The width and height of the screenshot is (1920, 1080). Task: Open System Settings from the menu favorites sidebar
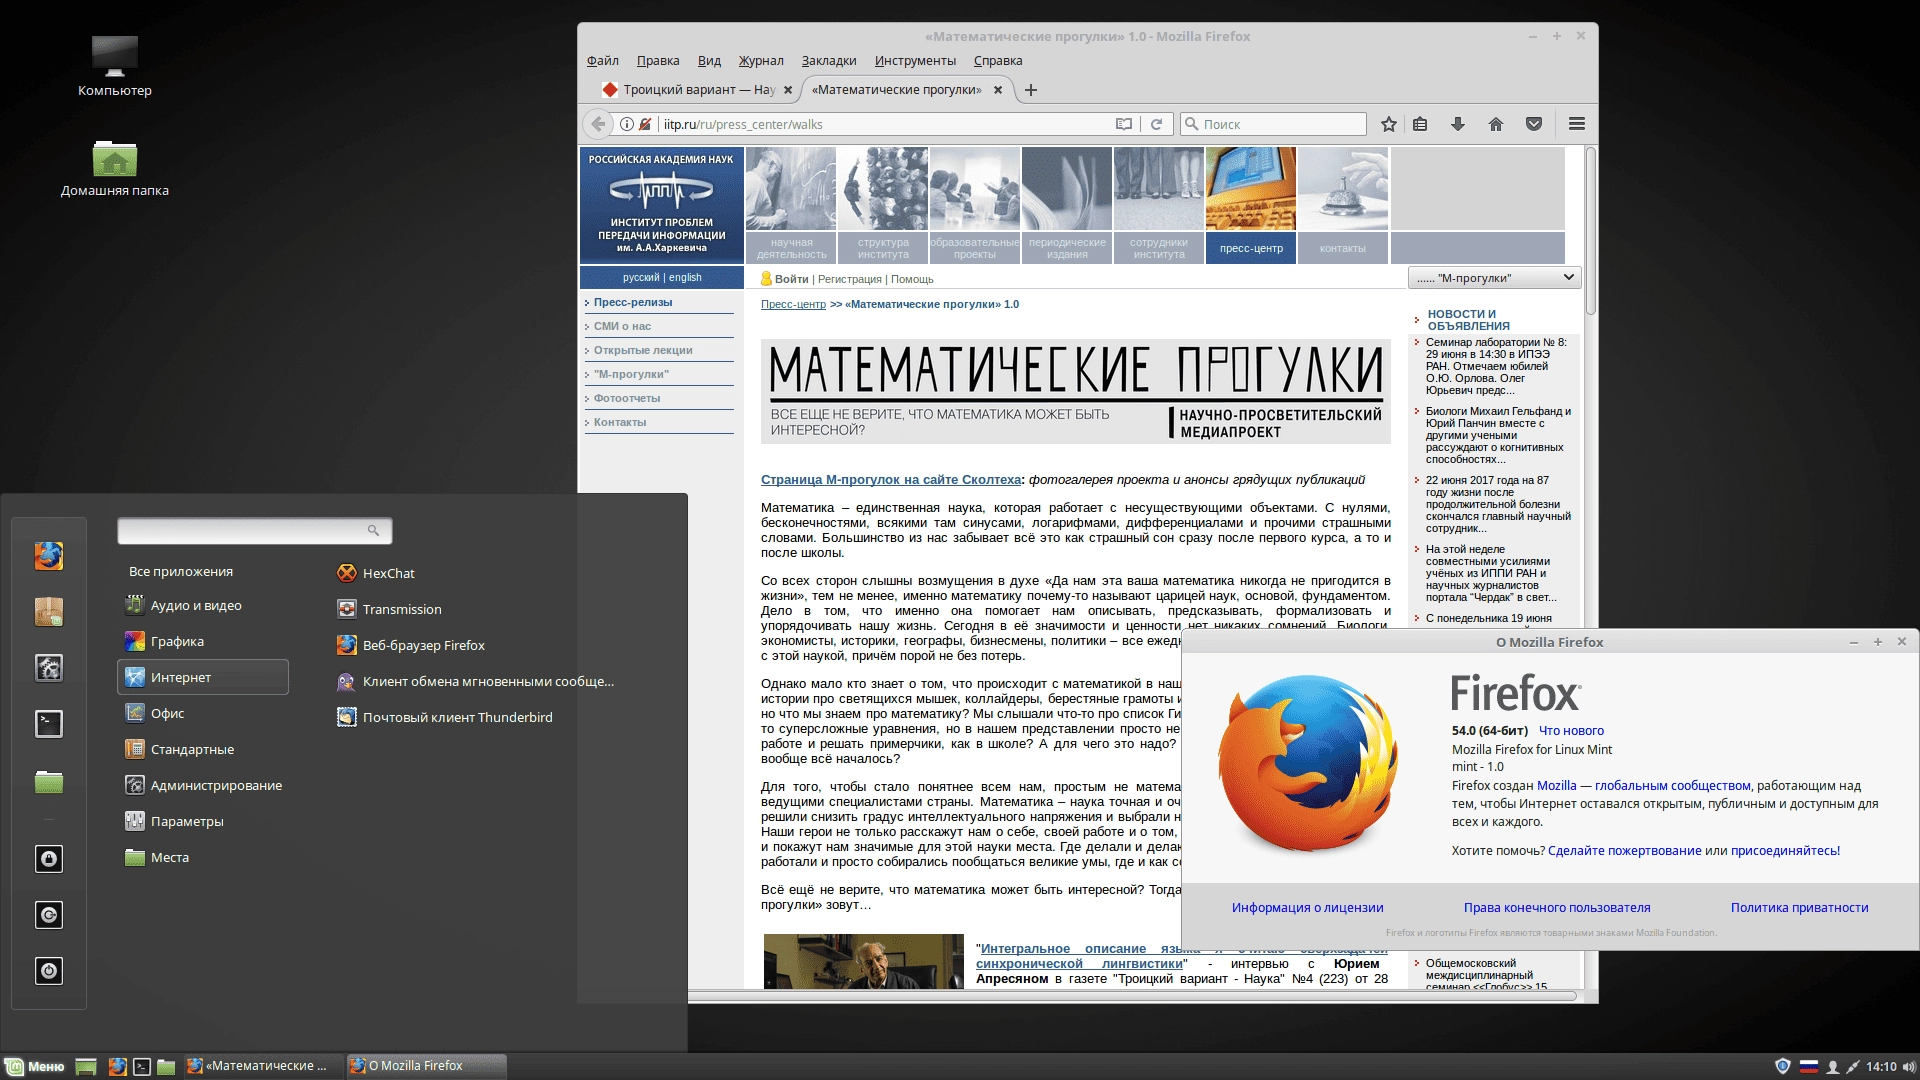49,667
